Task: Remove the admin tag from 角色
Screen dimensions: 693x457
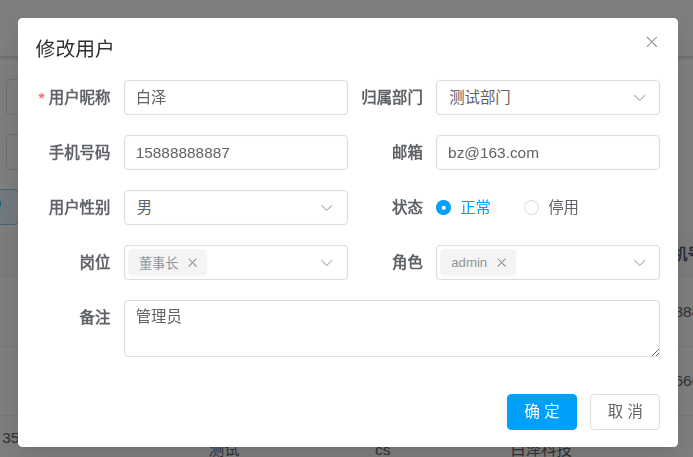Action: pyautogui.click(x=502, y=263)
